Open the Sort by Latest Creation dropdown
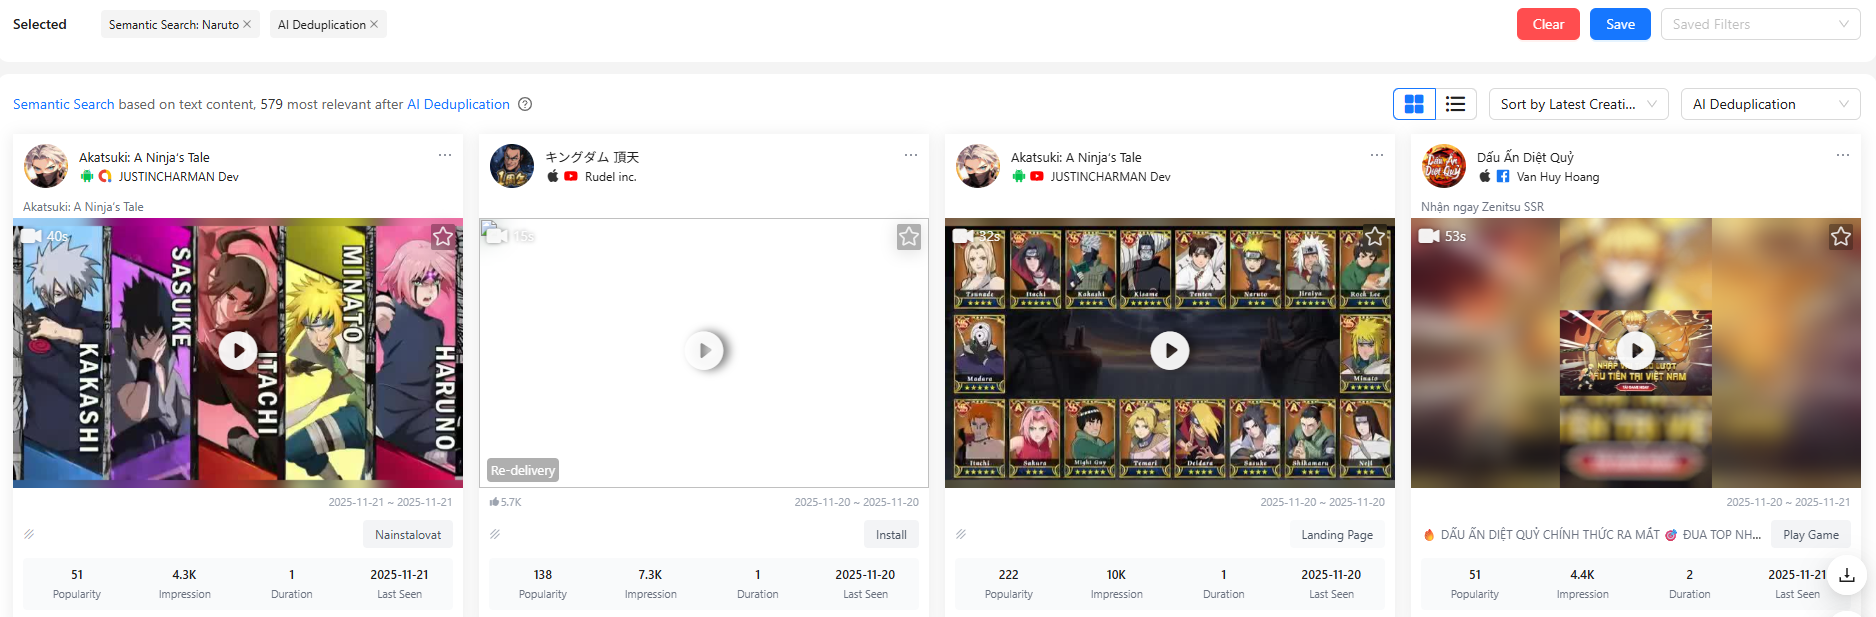 tap(1579, 104)
